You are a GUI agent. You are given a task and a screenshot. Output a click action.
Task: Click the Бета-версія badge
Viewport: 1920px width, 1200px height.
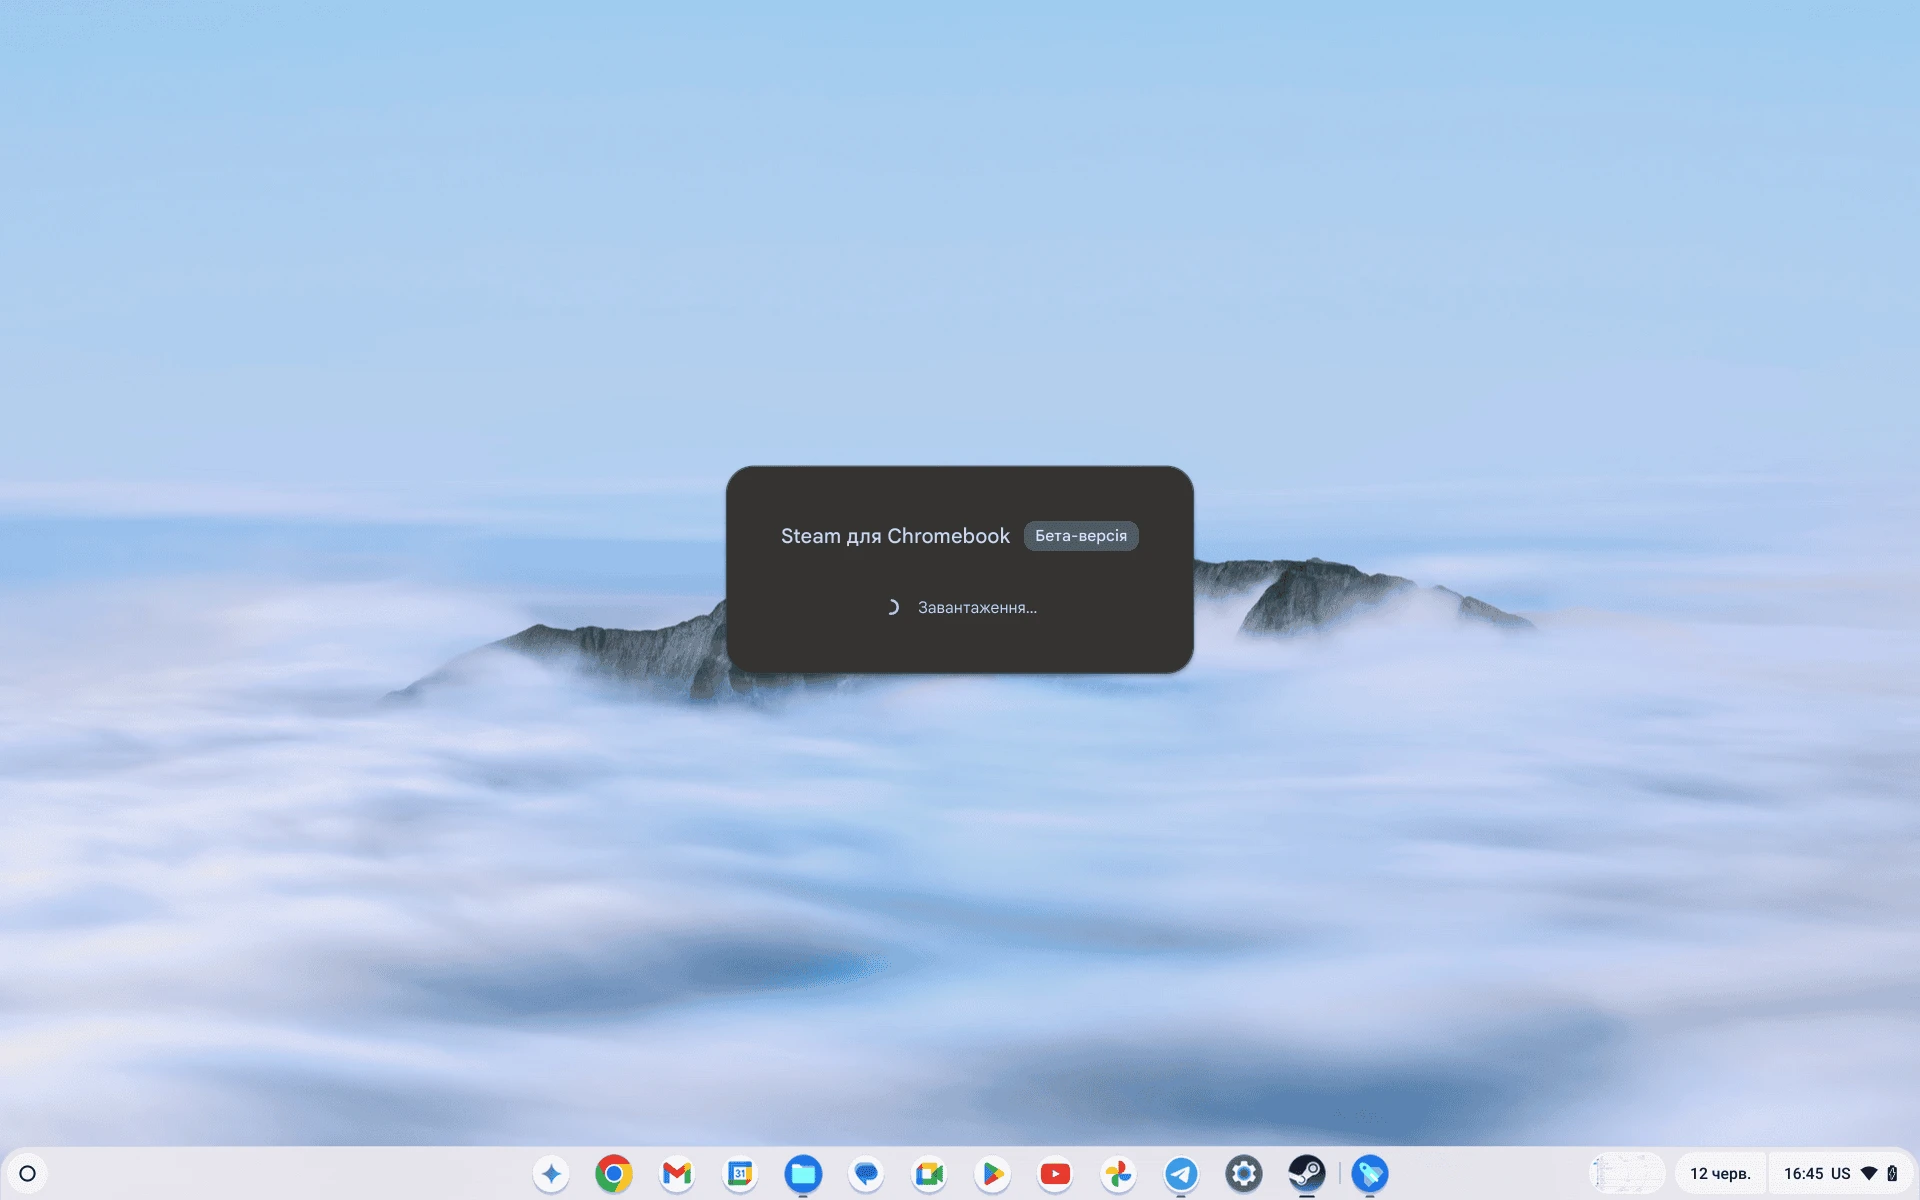[x=1081, y=536]
